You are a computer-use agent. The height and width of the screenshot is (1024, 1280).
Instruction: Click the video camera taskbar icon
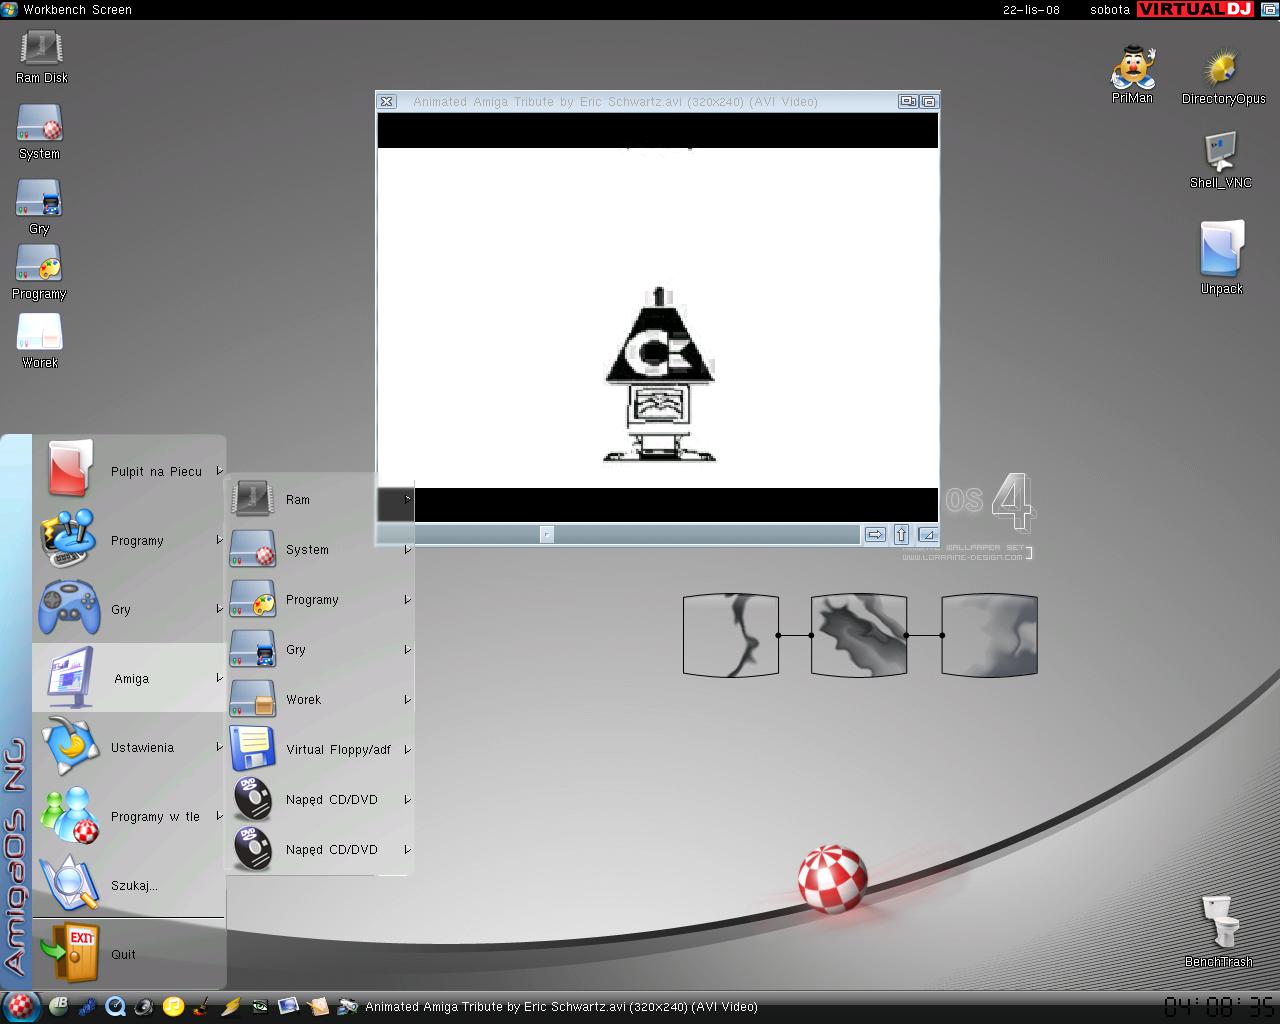point(347,1007)
